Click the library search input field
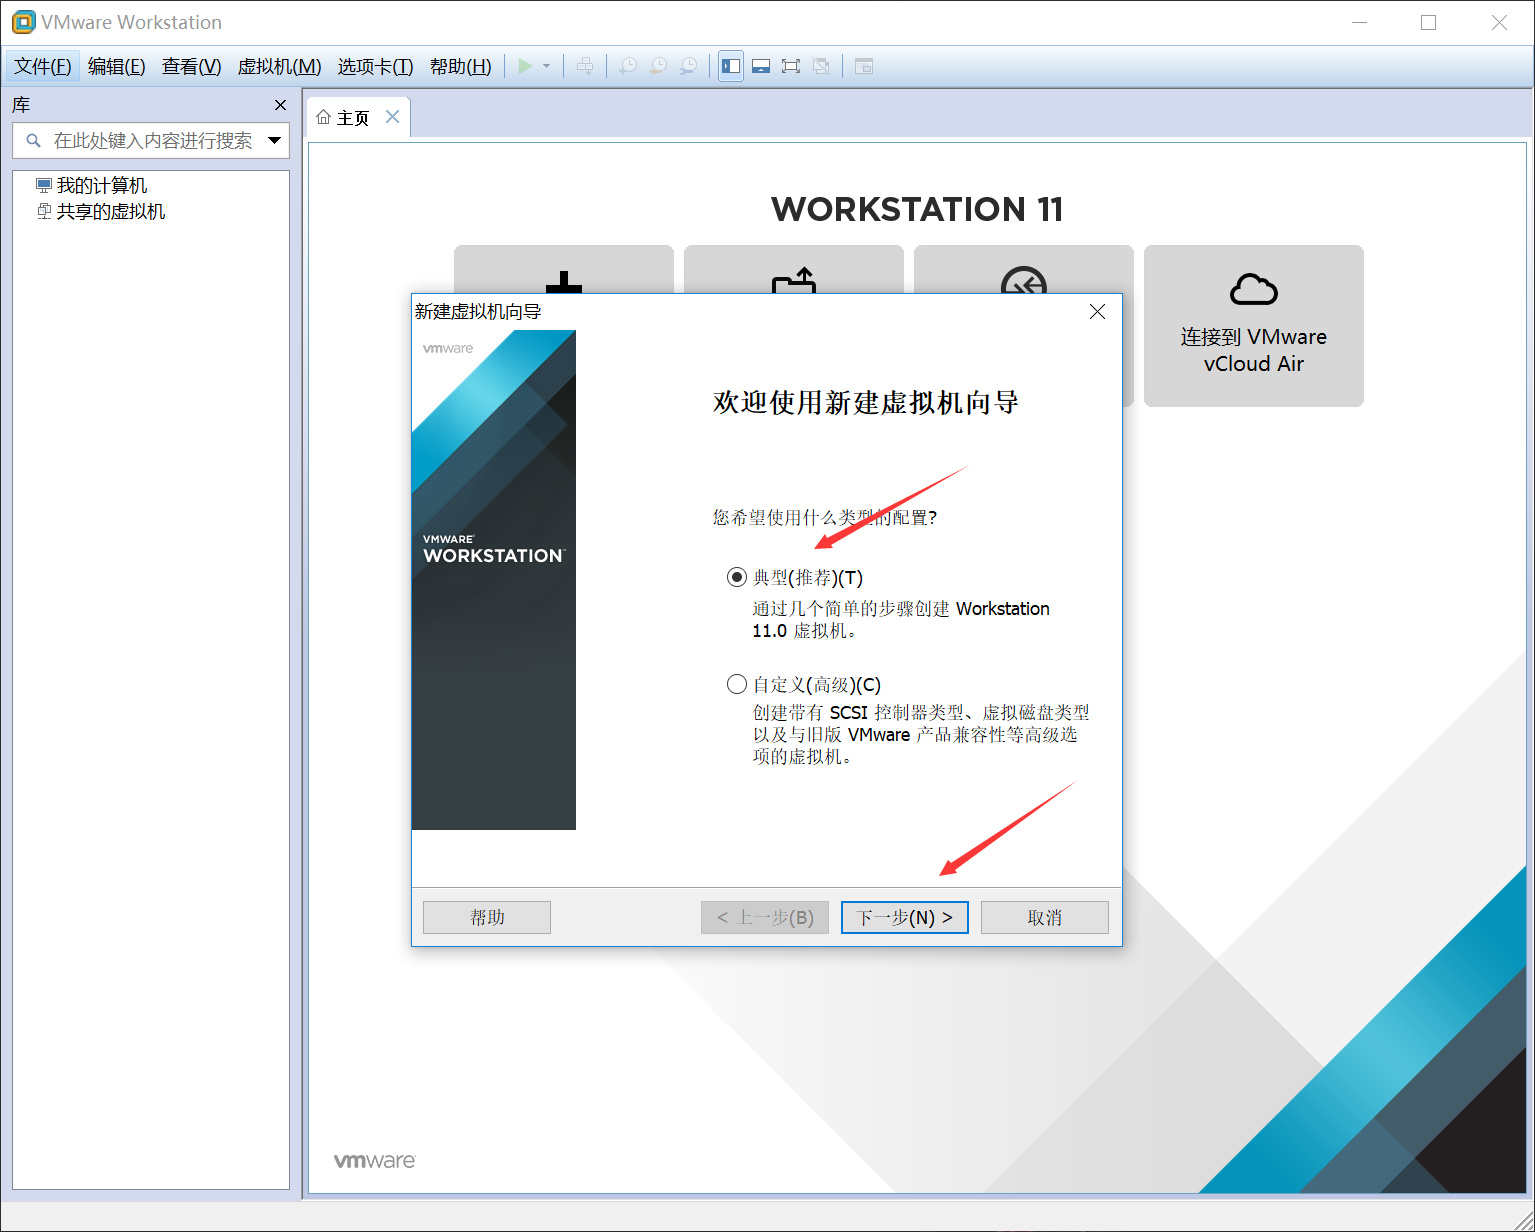Screen dimensions: 1535x1232 [151, 140]
